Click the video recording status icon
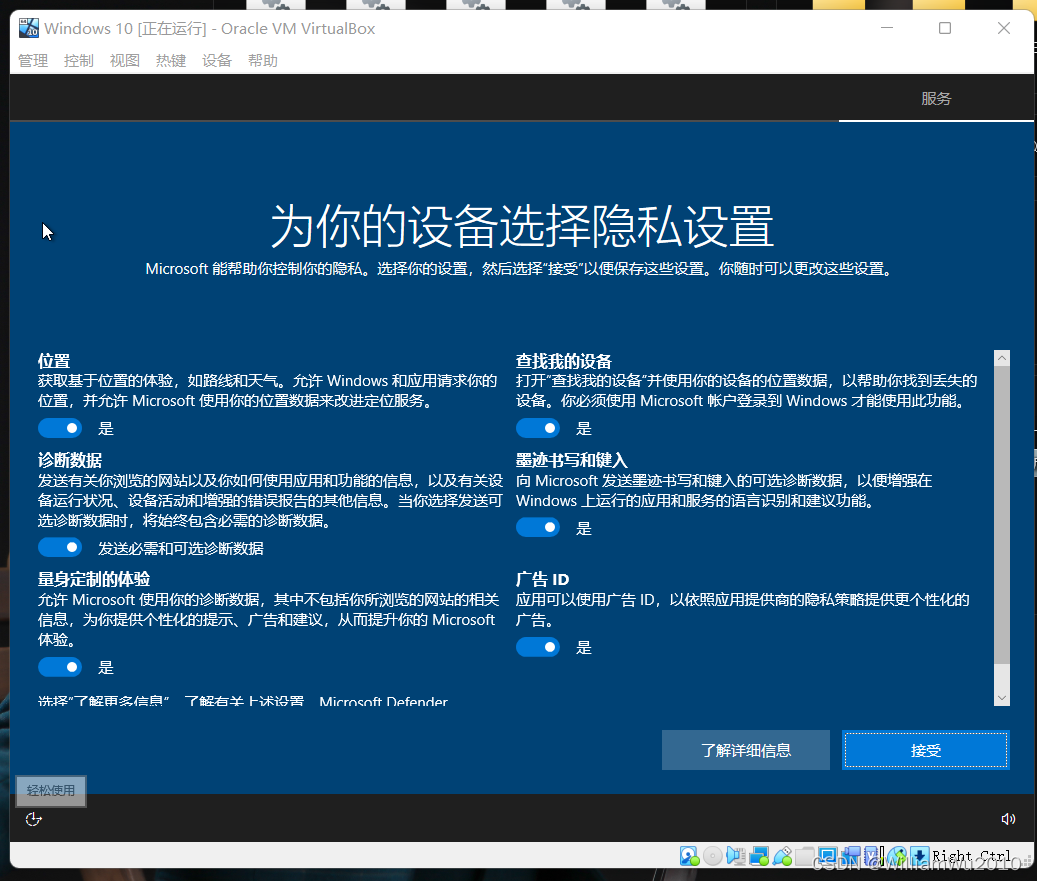This screenshot has width=1037, height=881. point(851,856)
